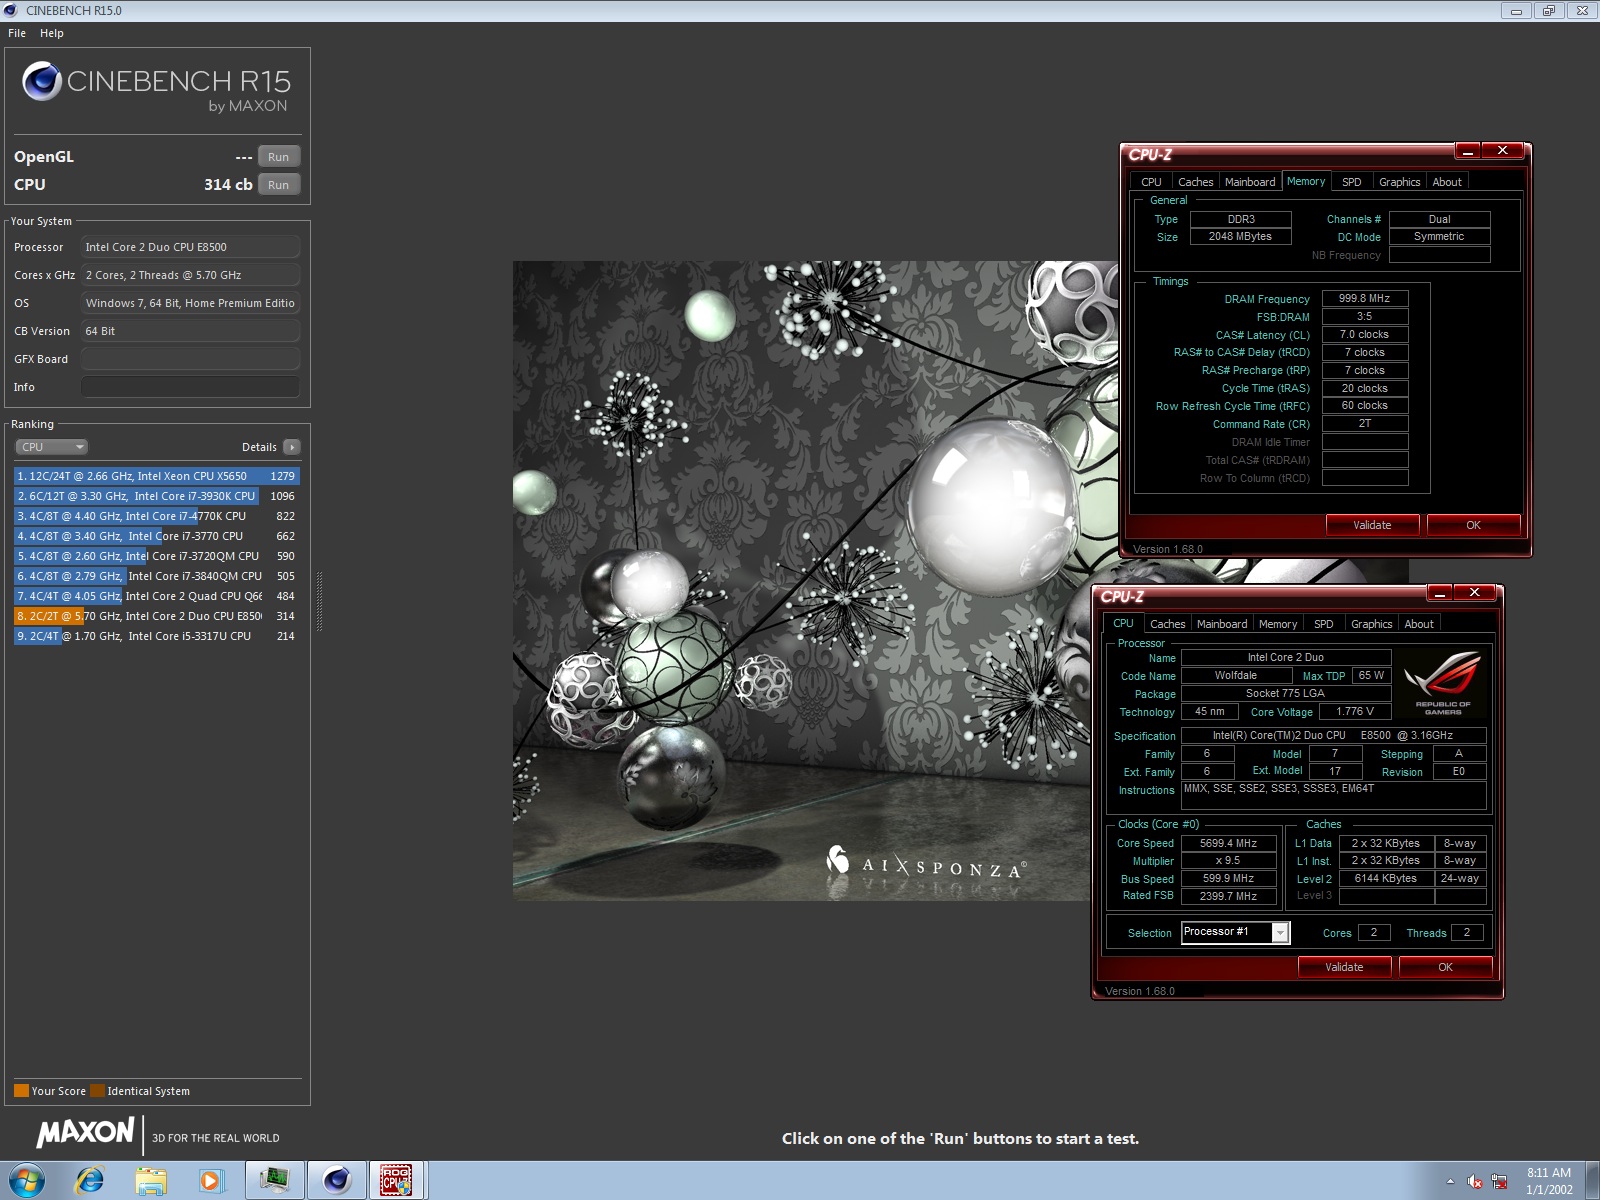Image resolution: width=1600 pixels, height=1200 pixels.
Task: Open Caches tab in upper CPU-Z window
Action: click(1195, 182)
